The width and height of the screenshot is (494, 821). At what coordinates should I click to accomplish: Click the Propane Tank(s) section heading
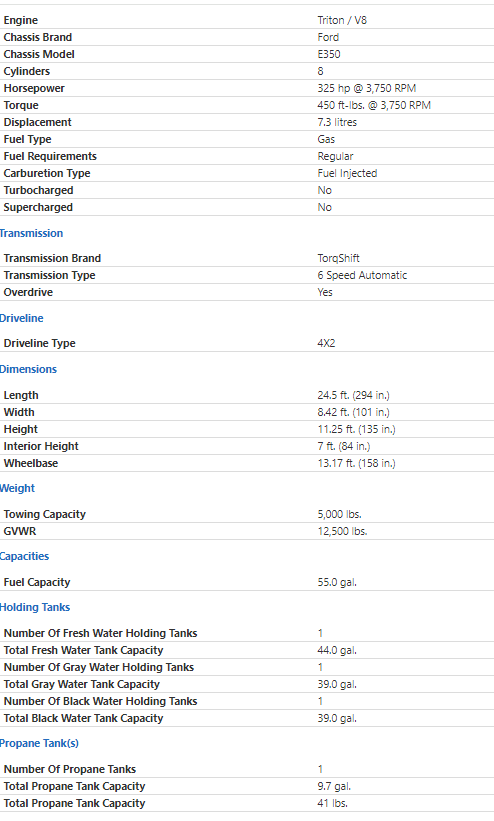39,744
